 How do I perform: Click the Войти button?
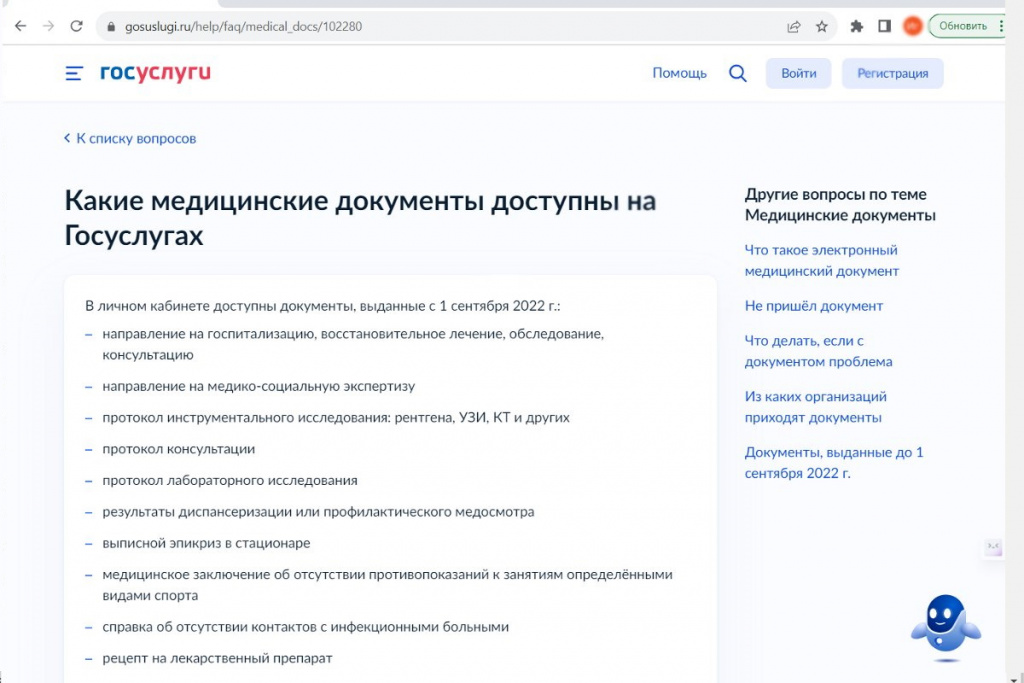pos(799,73)
